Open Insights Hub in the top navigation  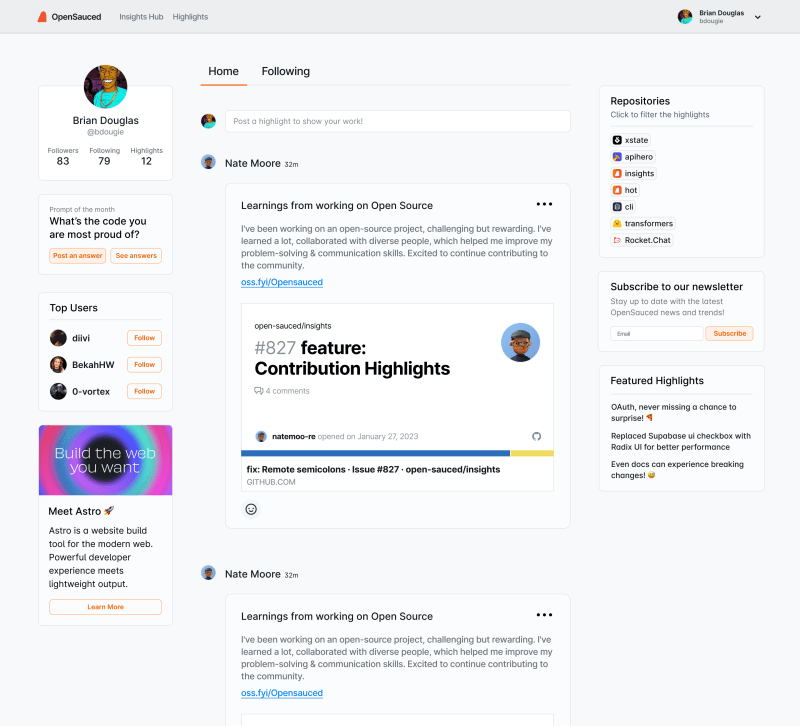141,17
